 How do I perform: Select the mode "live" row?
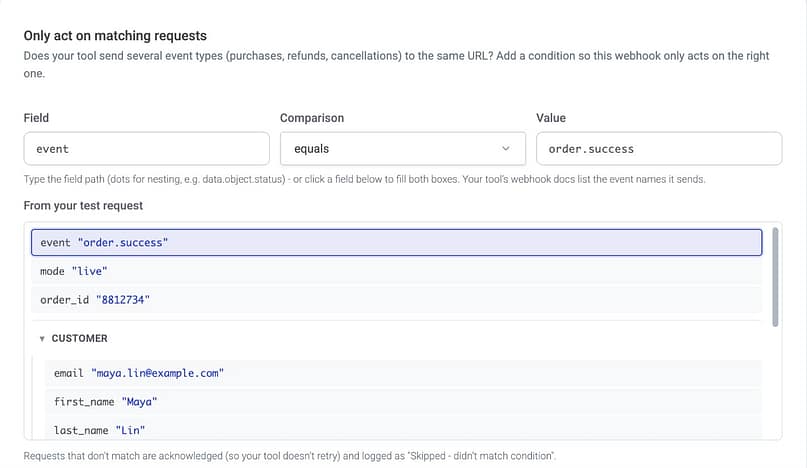click(x=396, y=271)
